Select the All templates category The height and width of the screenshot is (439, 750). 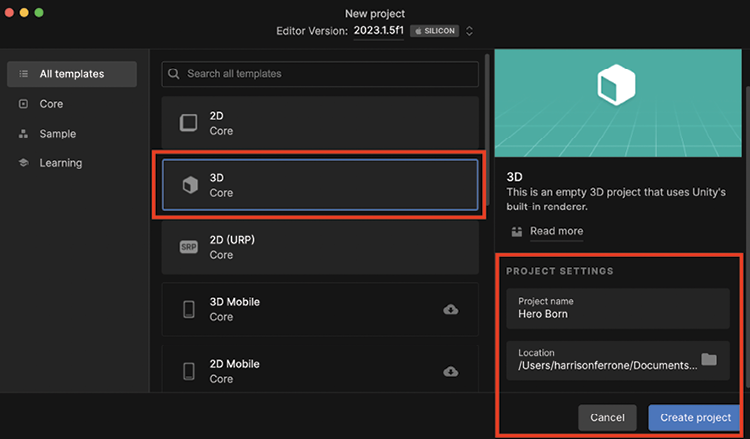coord(72,74)
